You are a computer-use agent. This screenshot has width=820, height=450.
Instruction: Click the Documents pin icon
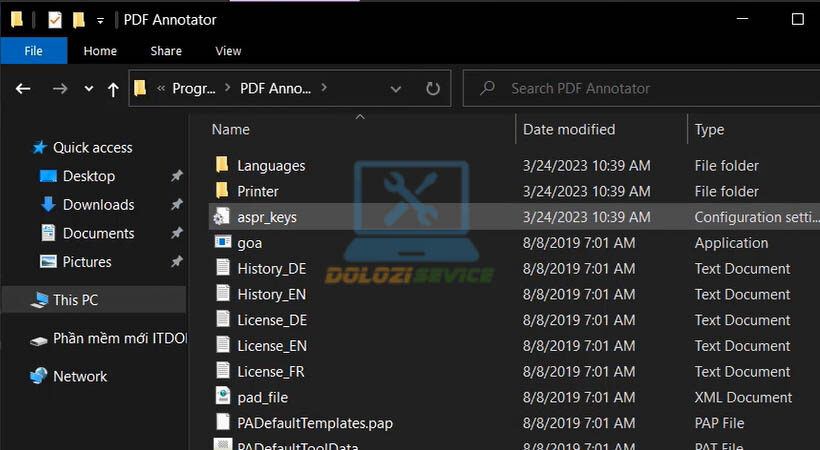(x=177, y=233)
